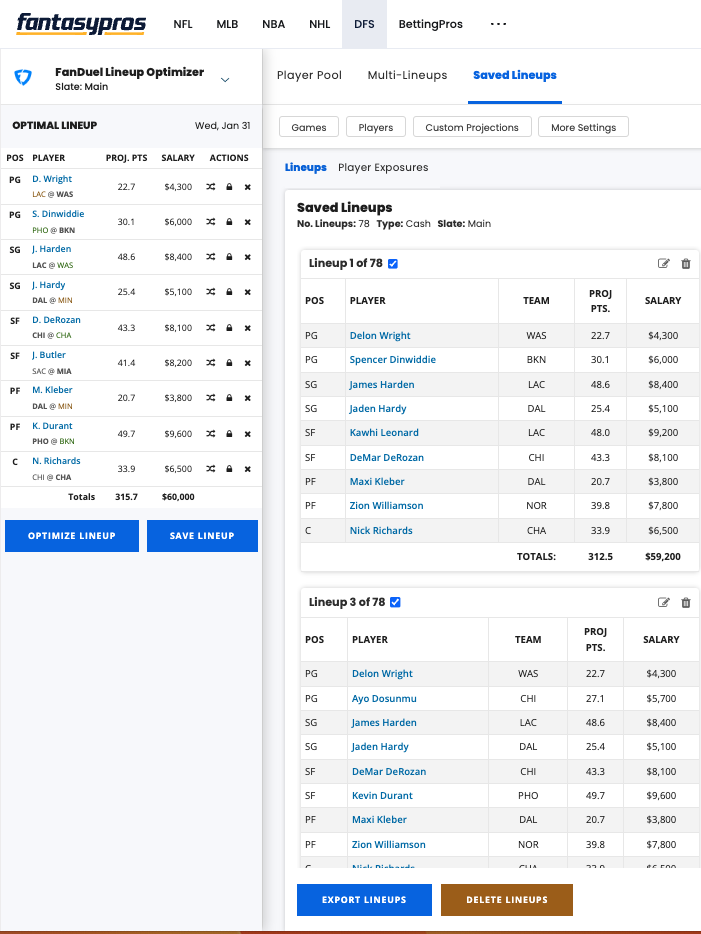Show the Player Exposures sub-tab
This screenshot has width=701, height=934.
[x=383, y=167]
